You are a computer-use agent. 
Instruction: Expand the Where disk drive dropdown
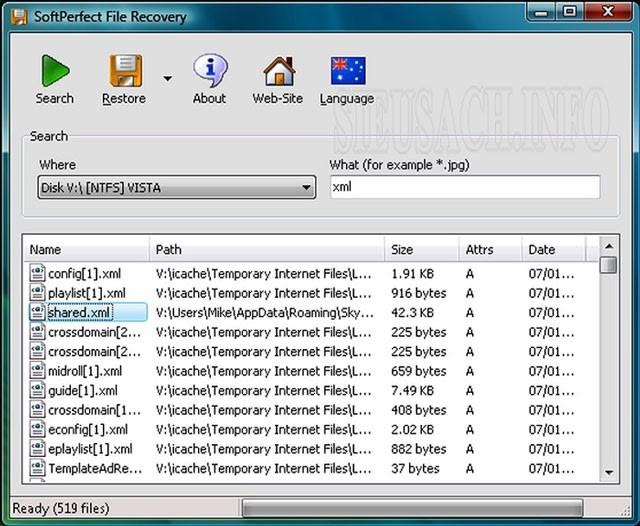point(177,188)
